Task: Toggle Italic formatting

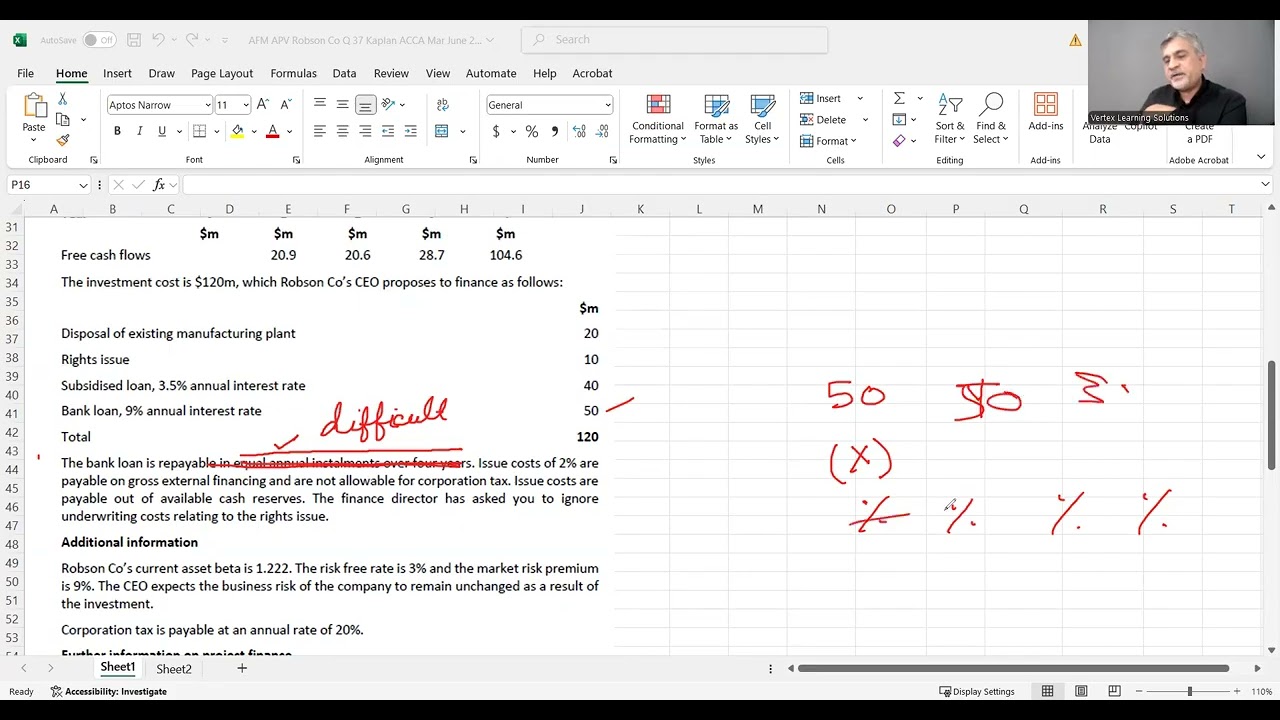Action: point(139,132)
